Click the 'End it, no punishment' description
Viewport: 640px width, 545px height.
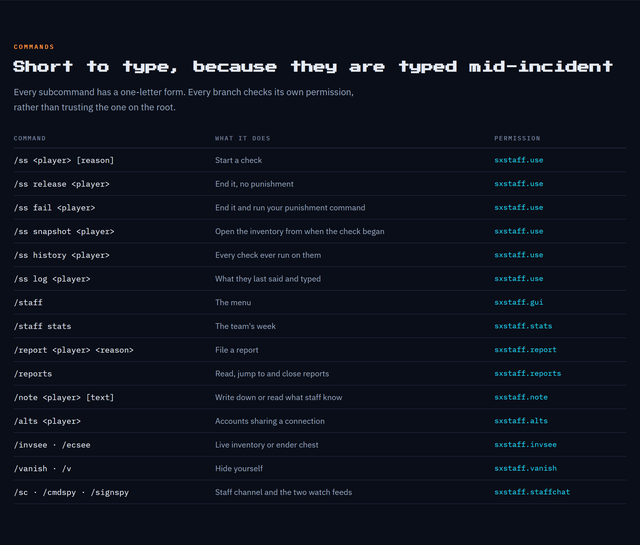[254, 184]
